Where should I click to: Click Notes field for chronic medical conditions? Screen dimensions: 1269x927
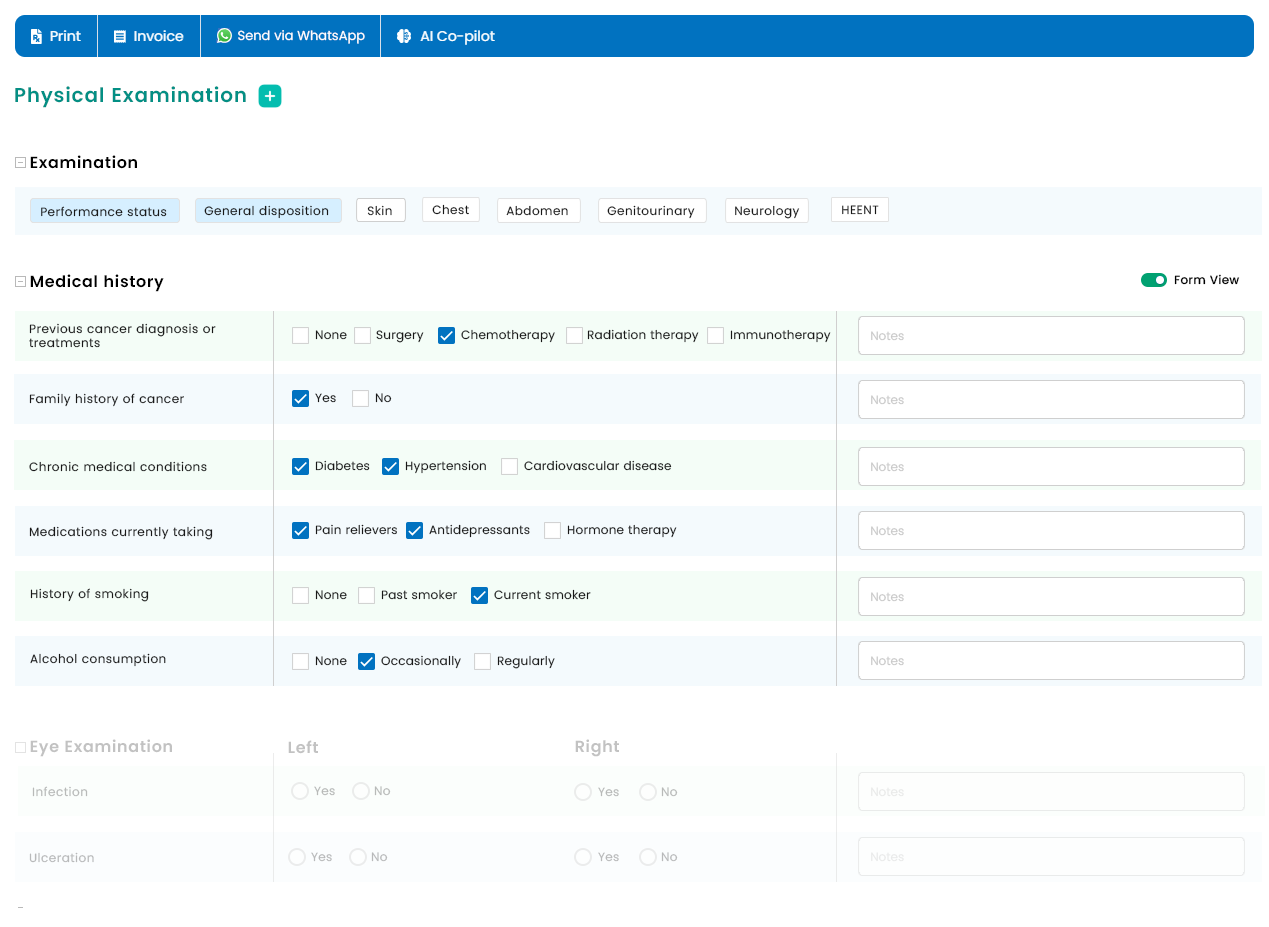(1051, 467)
